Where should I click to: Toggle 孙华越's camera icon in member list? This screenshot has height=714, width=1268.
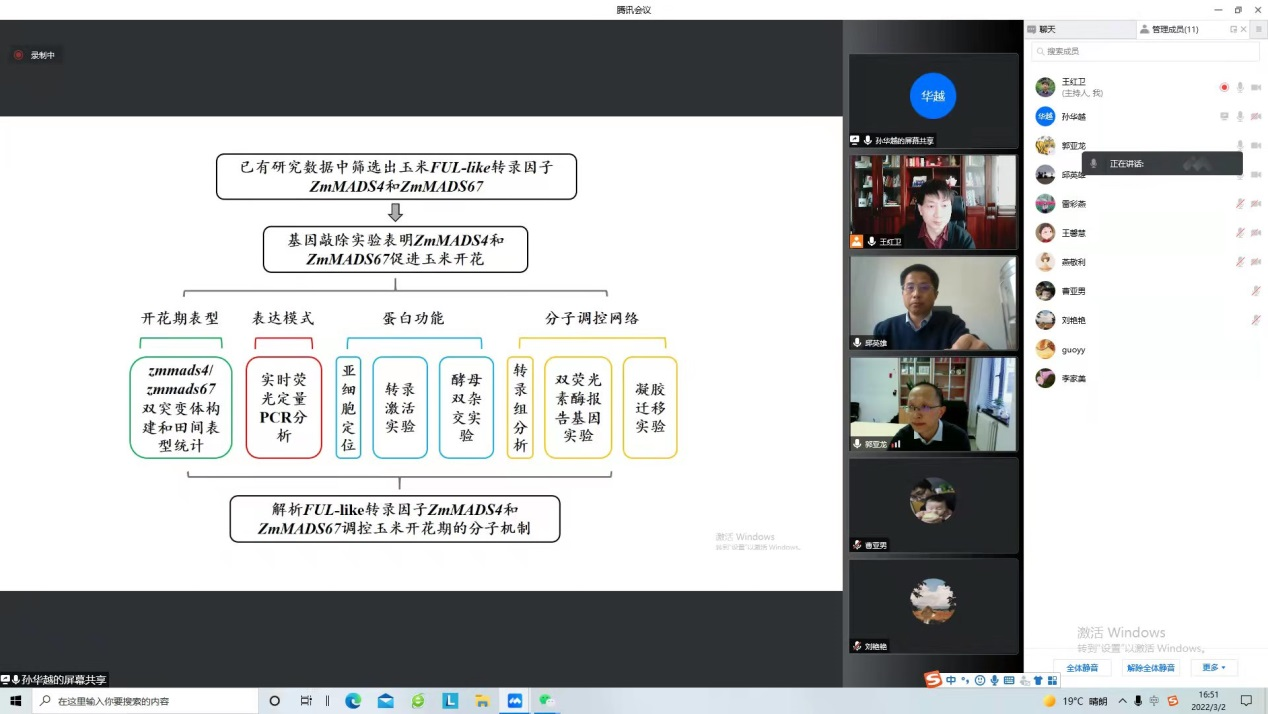click(1256, 117)
